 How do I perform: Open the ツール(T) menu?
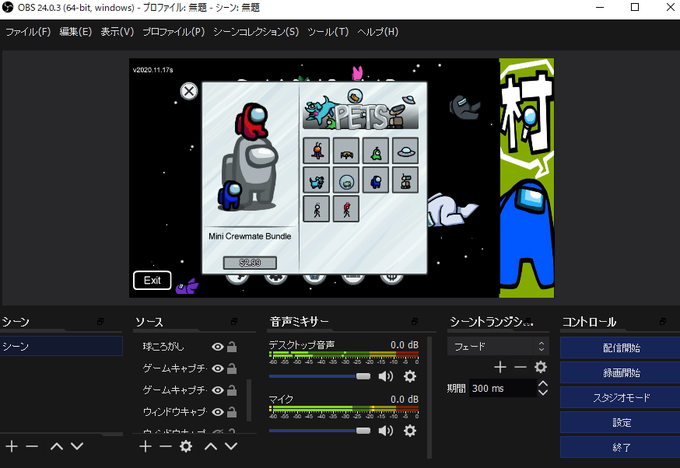(x=328, y=32)
